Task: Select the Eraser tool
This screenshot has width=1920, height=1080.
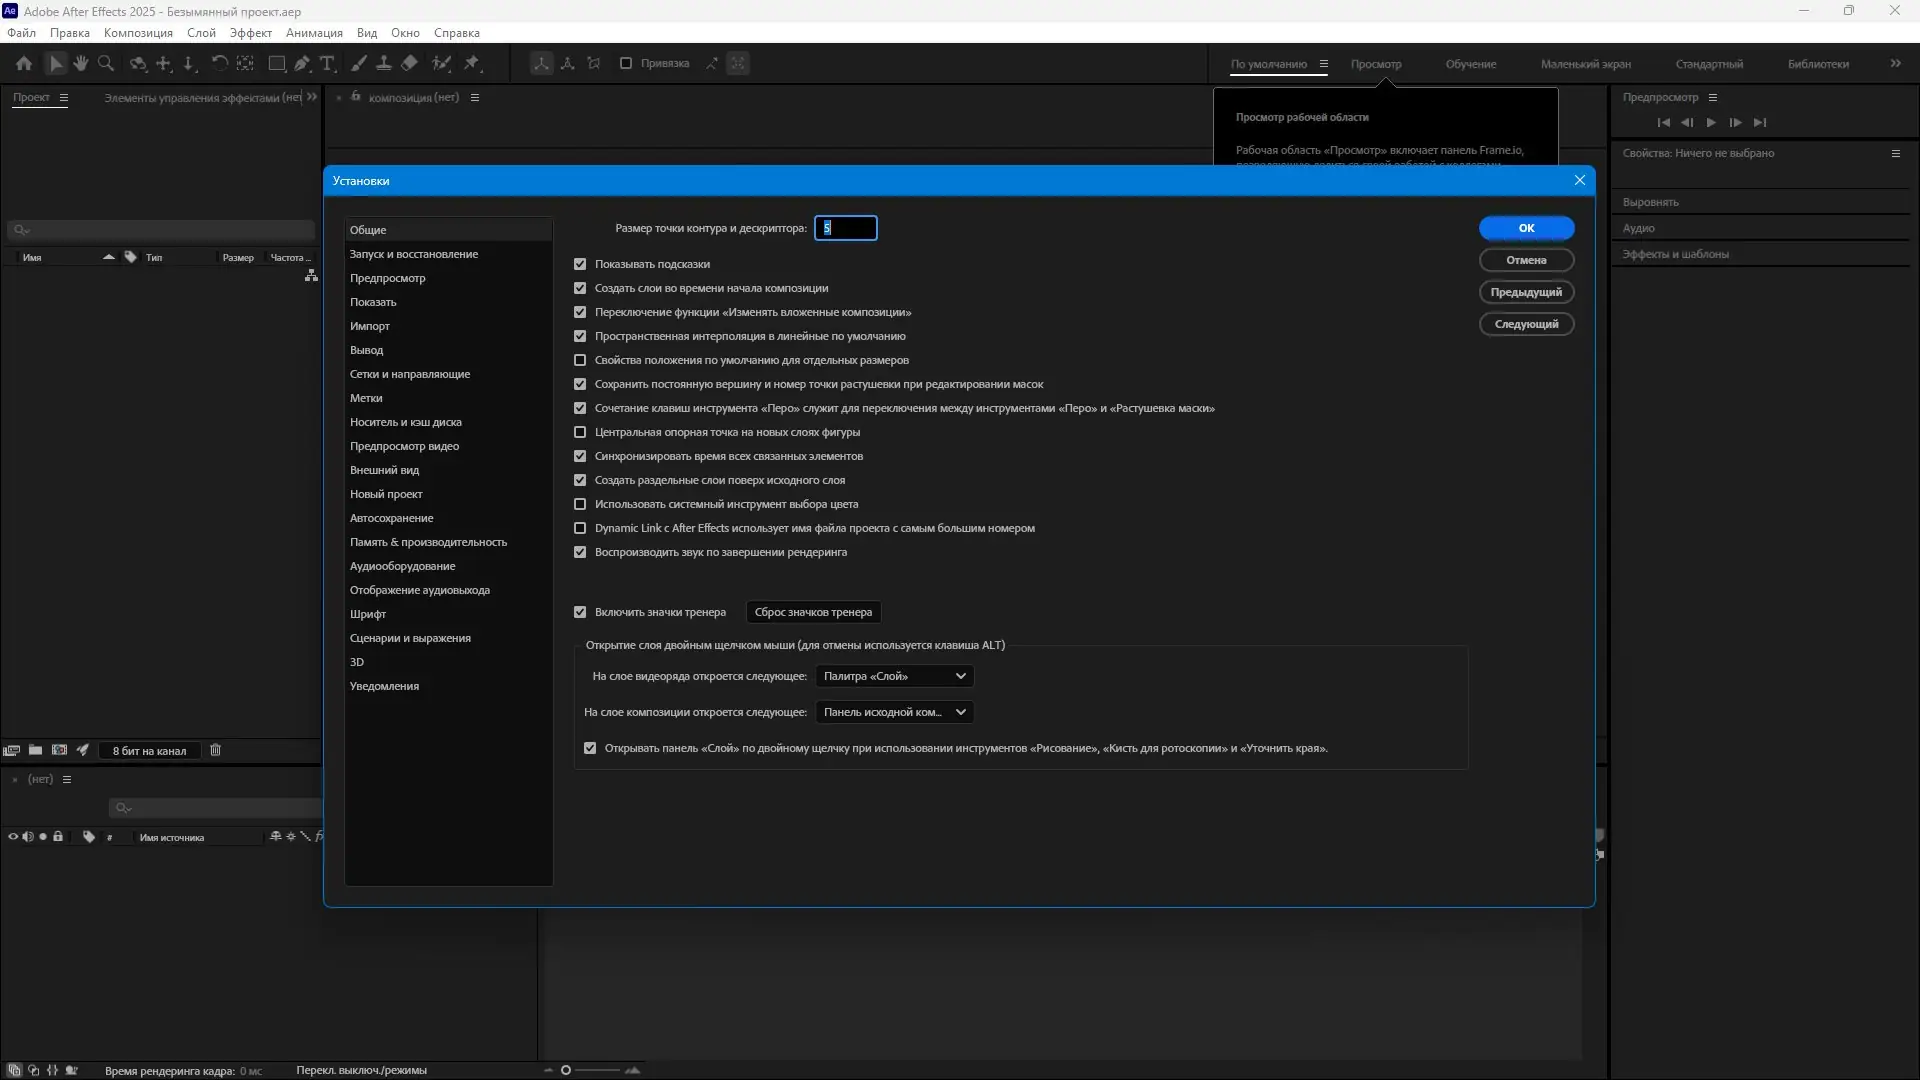Action: coord(410,63)
